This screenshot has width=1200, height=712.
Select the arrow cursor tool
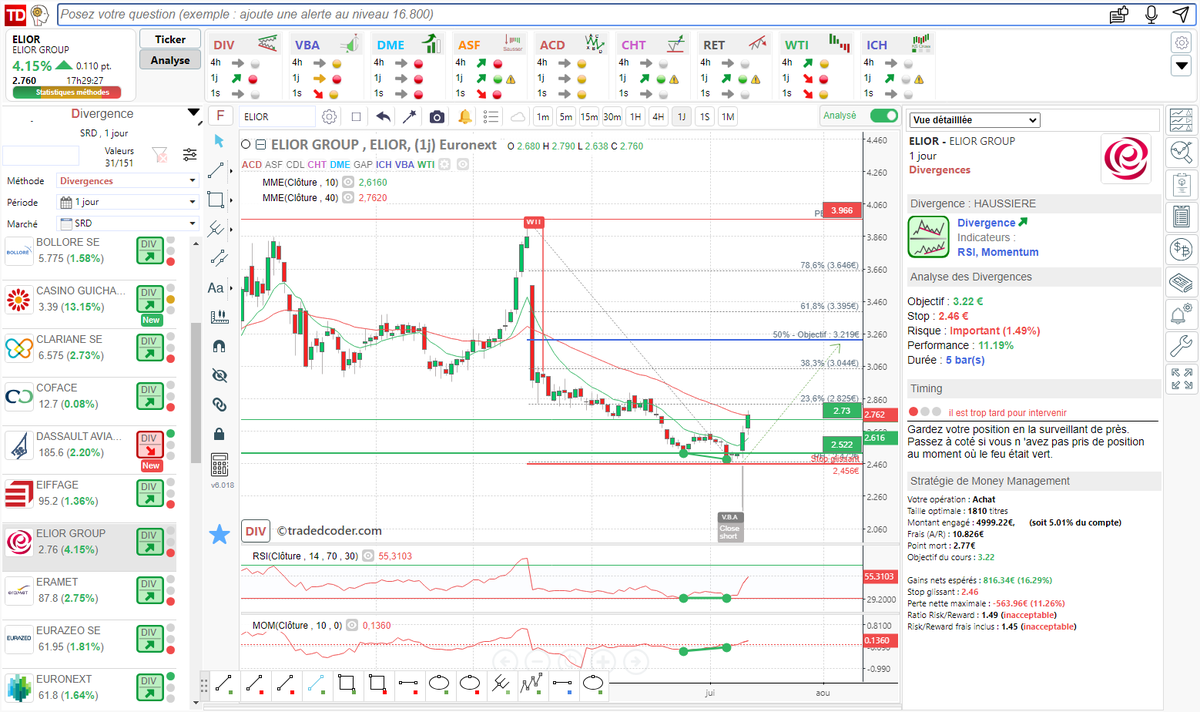pyautogui.click(x=218, y=141)
